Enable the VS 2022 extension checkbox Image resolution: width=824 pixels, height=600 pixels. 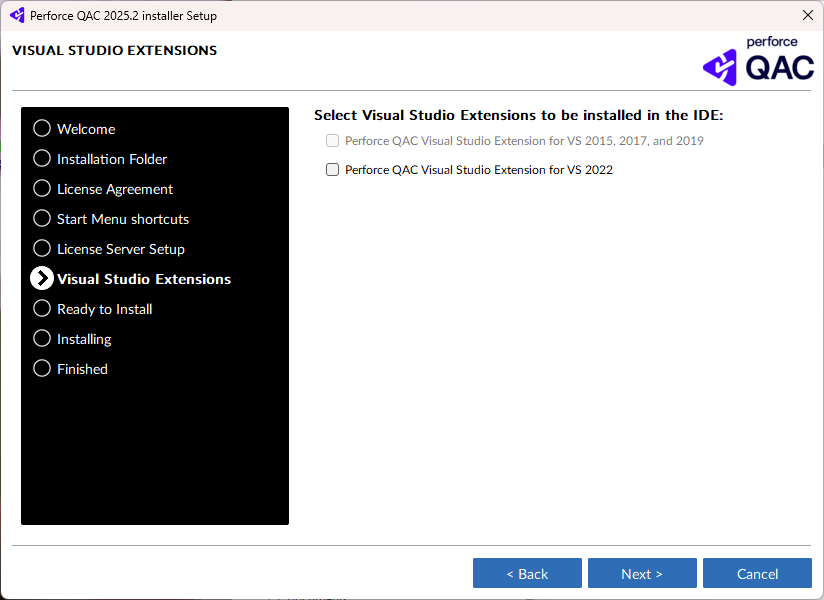(333, 170)
